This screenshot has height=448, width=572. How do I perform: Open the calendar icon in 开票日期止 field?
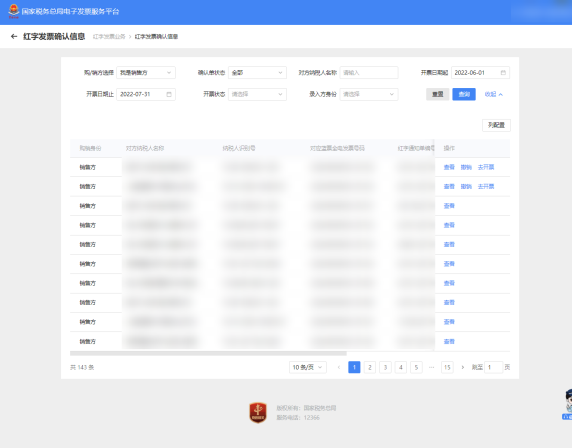[169, 94]
